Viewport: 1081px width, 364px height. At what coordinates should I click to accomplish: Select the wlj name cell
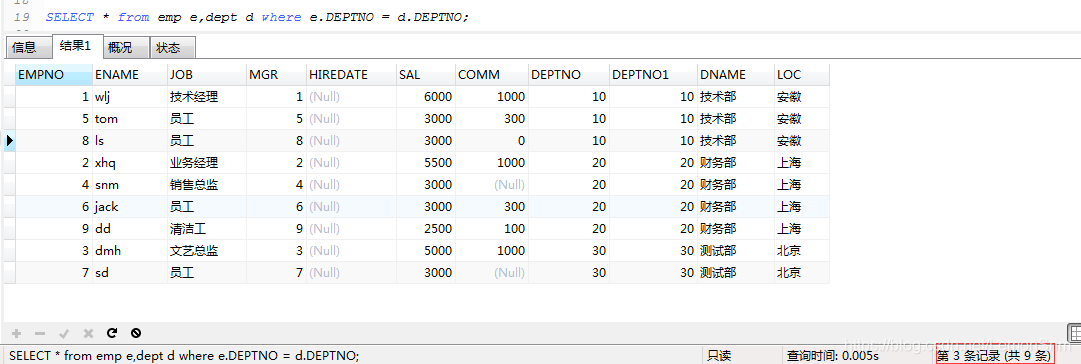(x=130, y=97)
